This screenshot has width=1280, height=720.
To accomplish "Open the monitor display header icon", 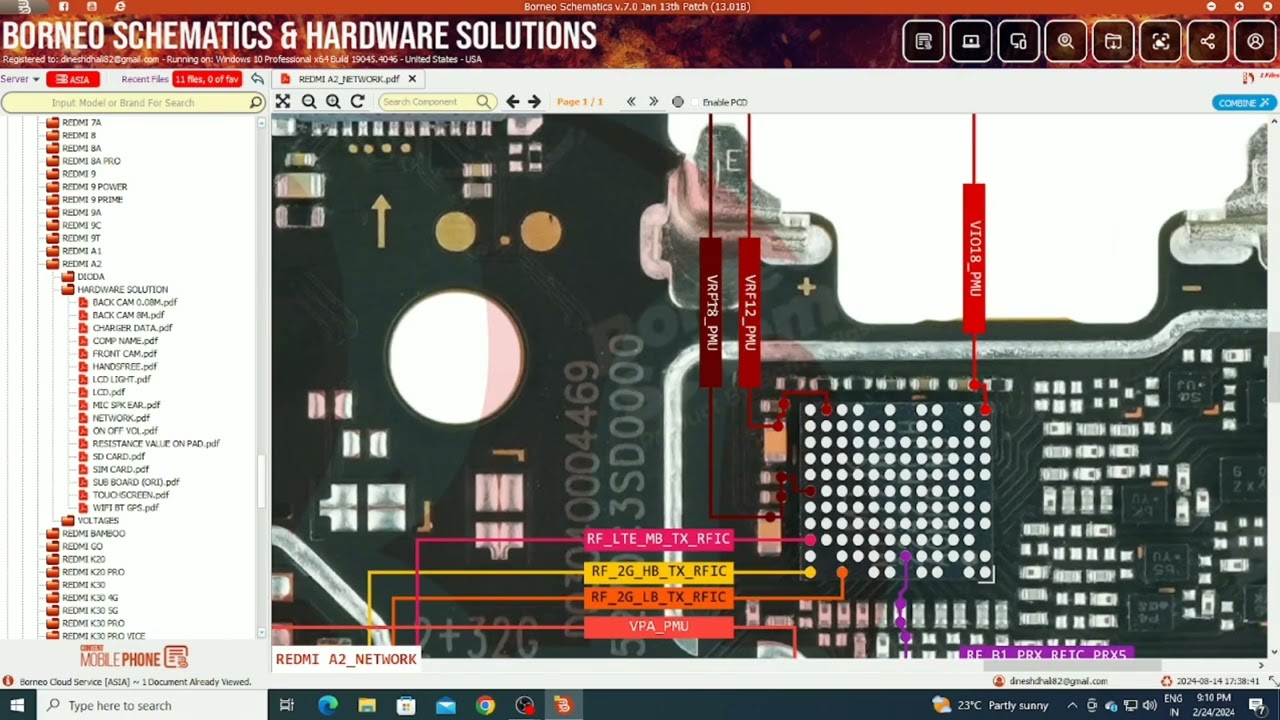I will click(x=971, y=41).
